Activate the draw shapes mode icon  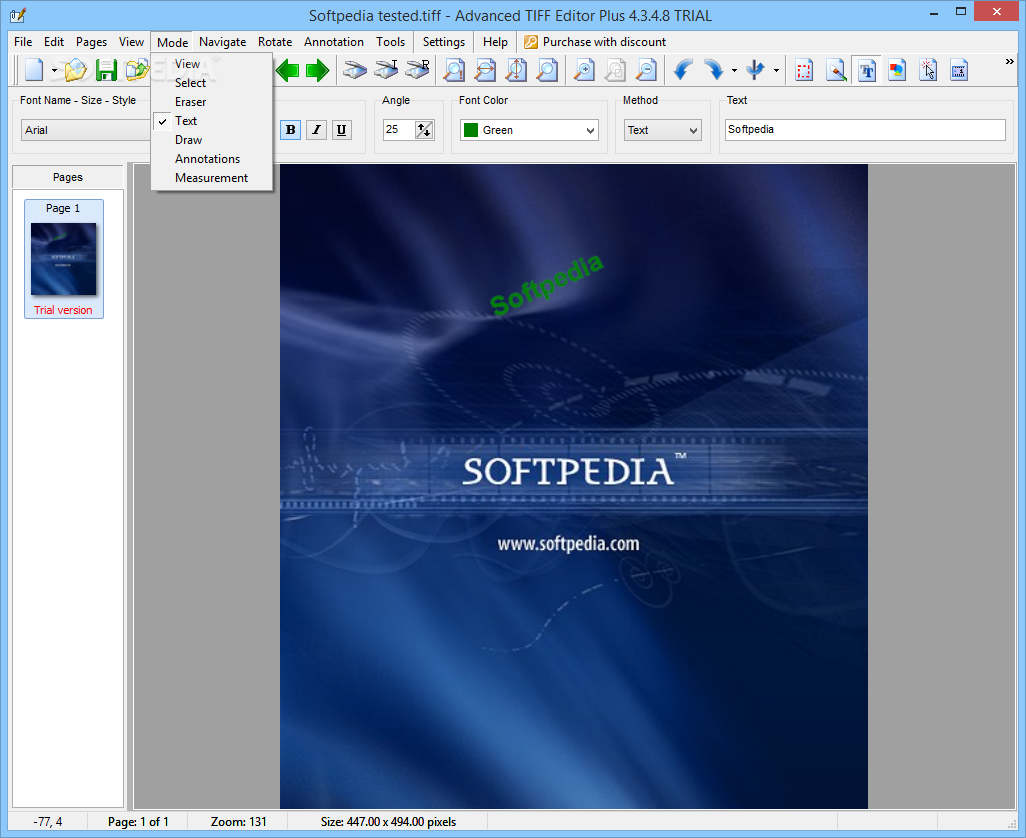[897, 70]
